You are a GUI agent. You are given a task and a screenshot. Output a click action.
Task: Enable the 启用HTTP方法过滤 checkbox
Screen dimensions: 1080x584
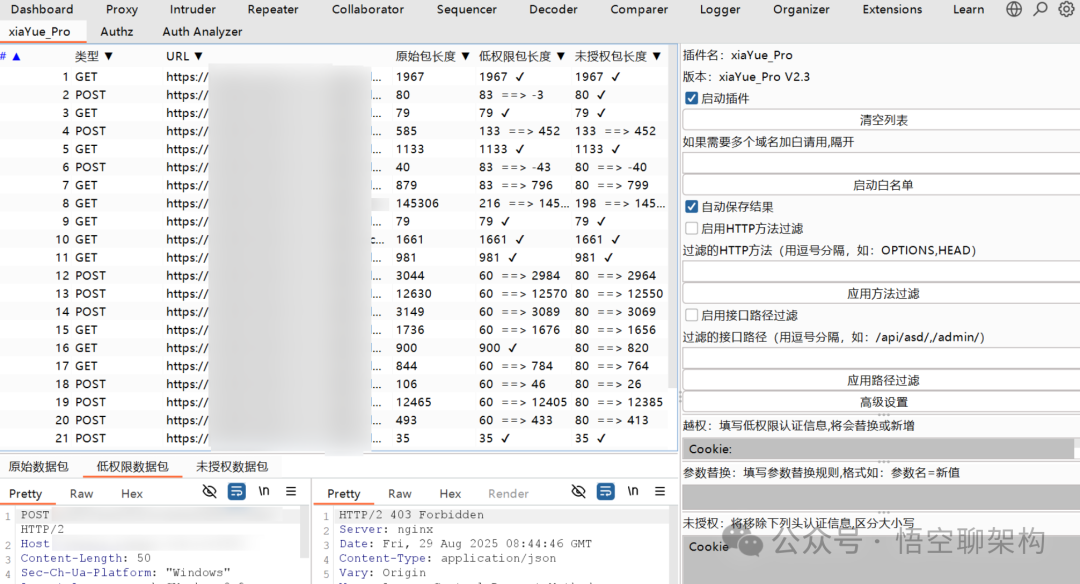pyautogui.click(x=691, y=228)
